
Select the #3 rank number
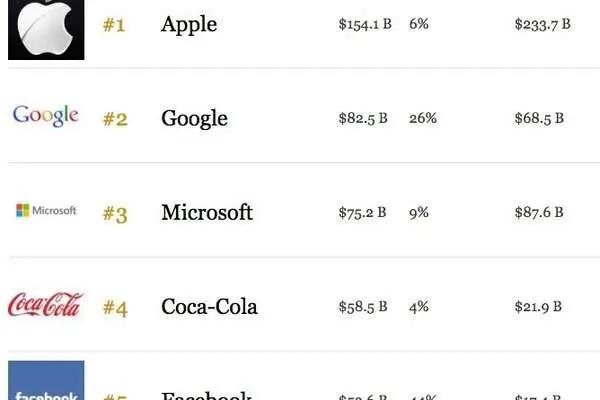(x=115, y=214)
